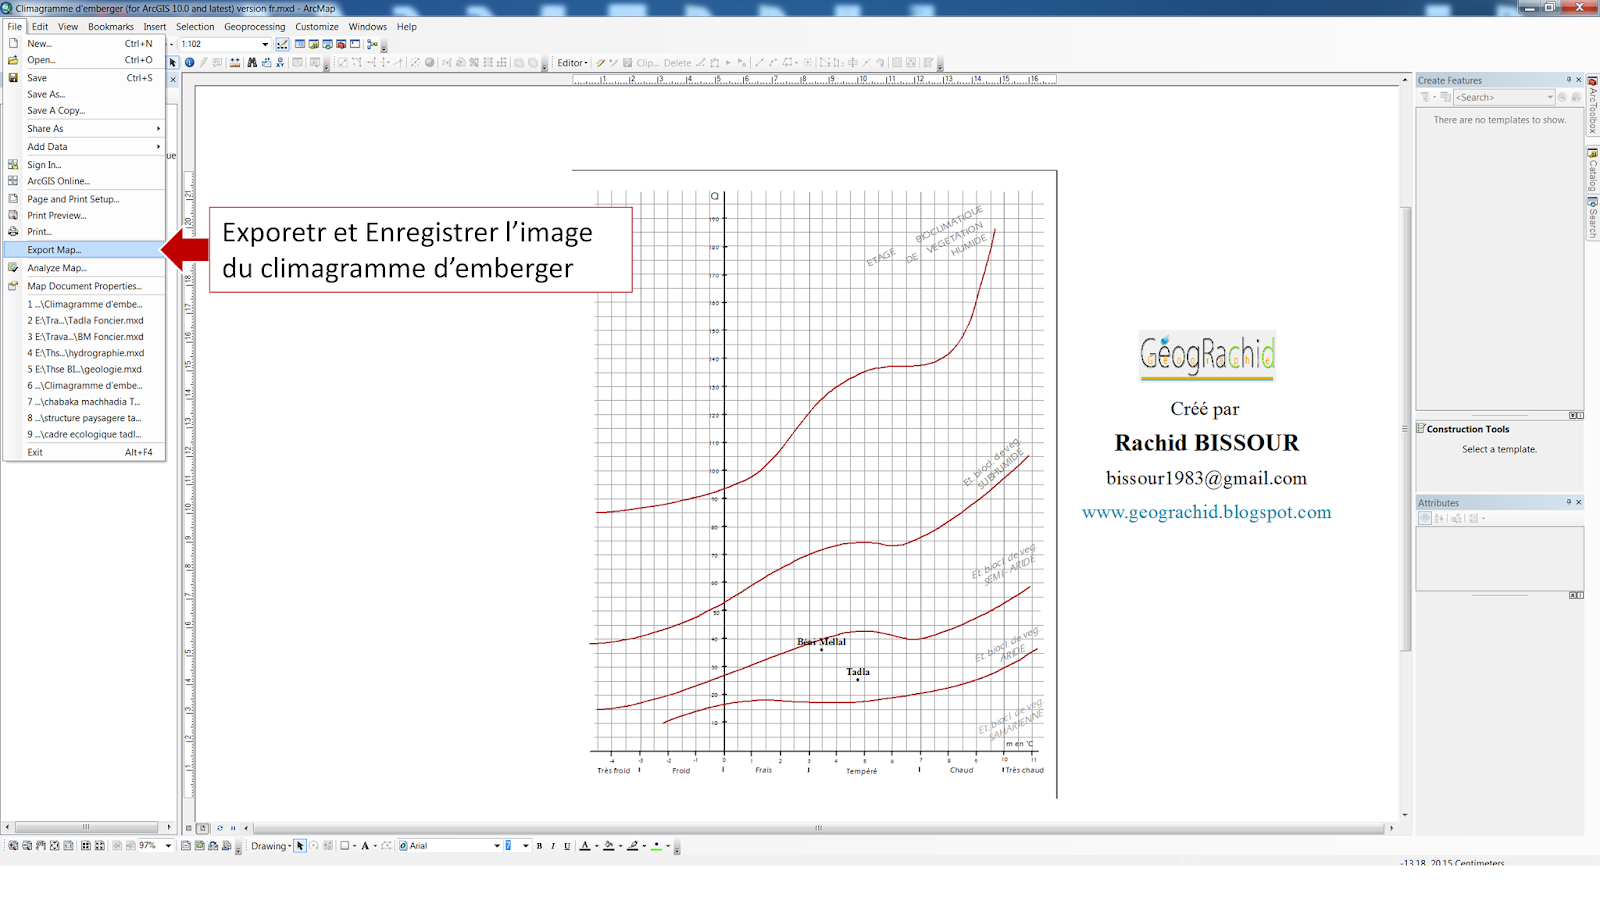Open the Find tool with the binoculars icon

coord(252,63)
